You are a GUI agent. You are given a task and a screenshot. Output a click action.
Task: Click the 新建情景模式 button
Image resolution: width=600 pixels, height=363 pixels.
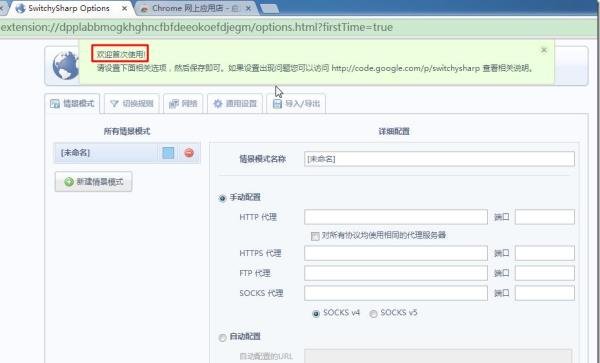coord(93,182)
